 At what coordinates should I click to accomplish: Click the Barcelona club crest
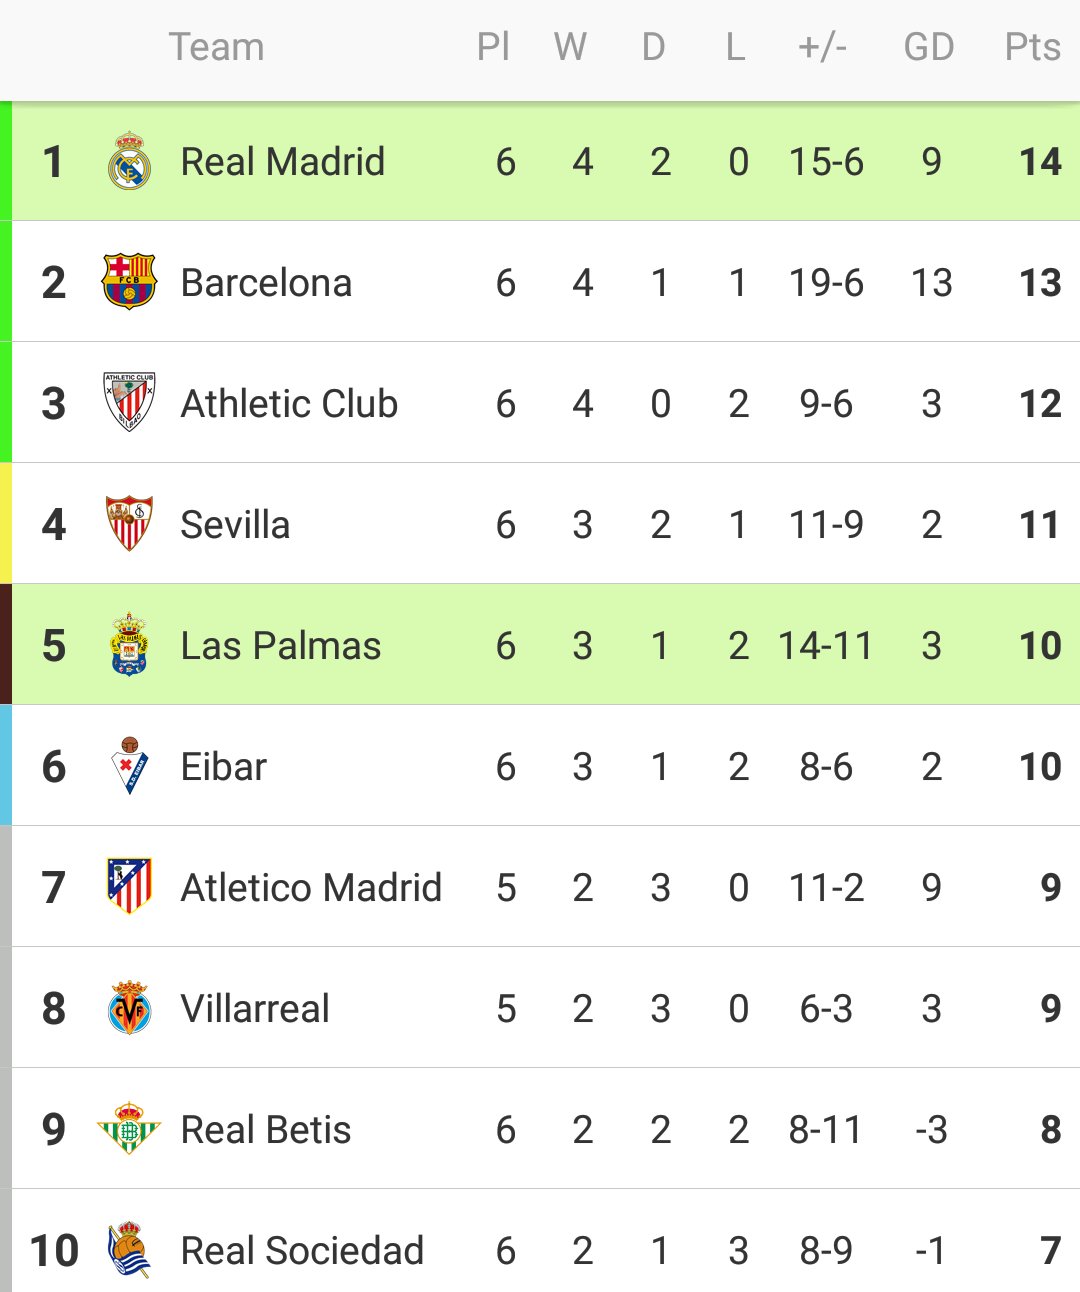129,282
